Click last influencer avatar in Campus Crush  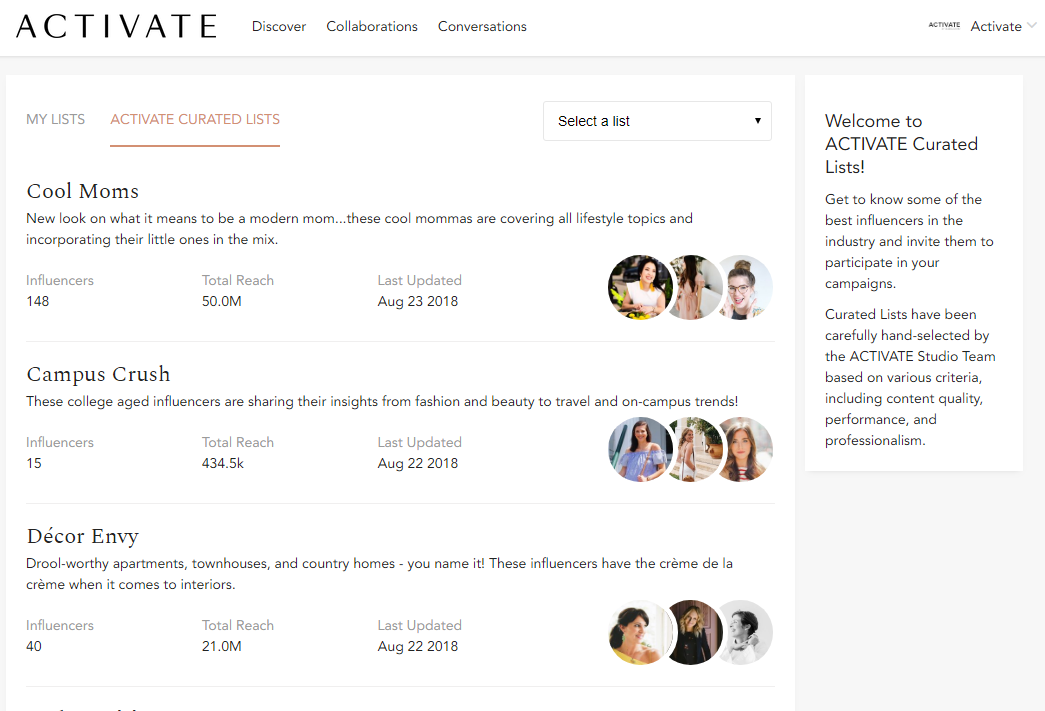pyautogui.click(x=747, y=450)
